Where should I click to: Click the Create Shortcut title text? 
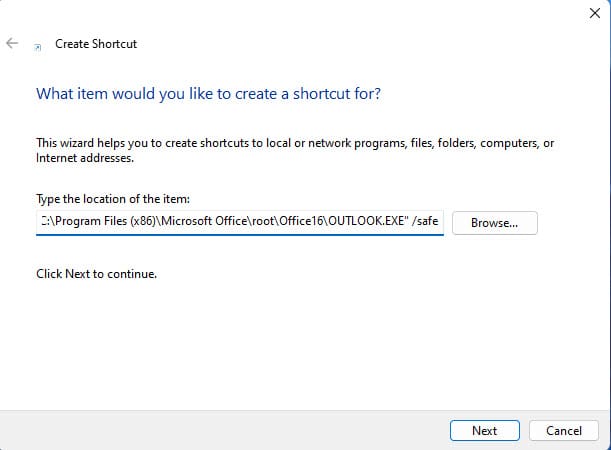point(96,44)
